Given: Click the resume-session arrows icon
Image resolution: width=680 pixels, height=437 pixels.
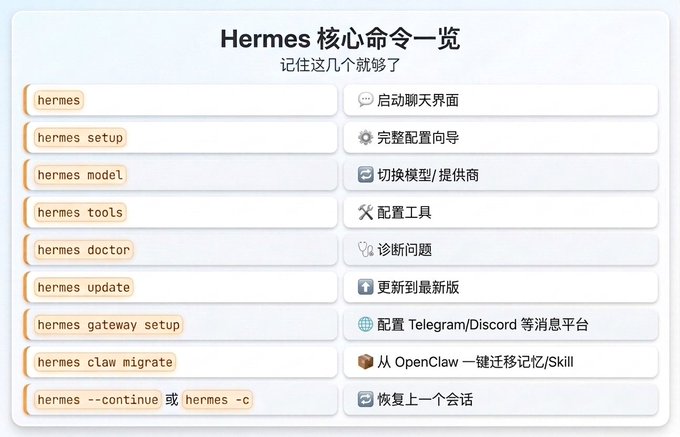Looking at the screenshot, I should [364, 400].
